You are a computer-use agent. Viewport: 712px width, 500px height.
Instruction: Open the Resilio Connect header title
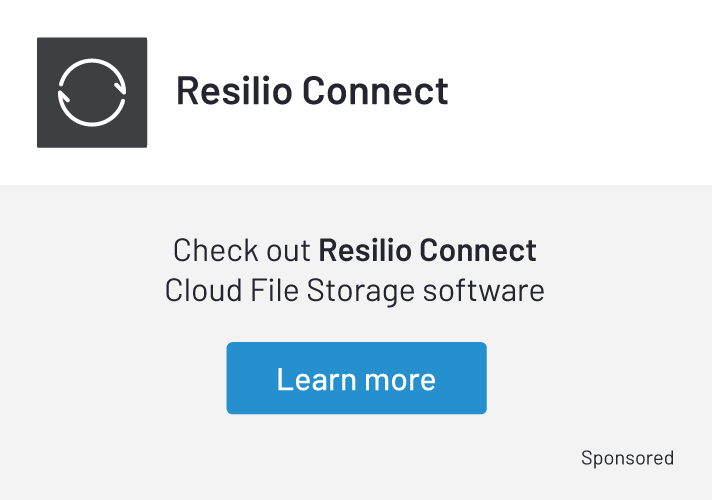click(312, 91)
